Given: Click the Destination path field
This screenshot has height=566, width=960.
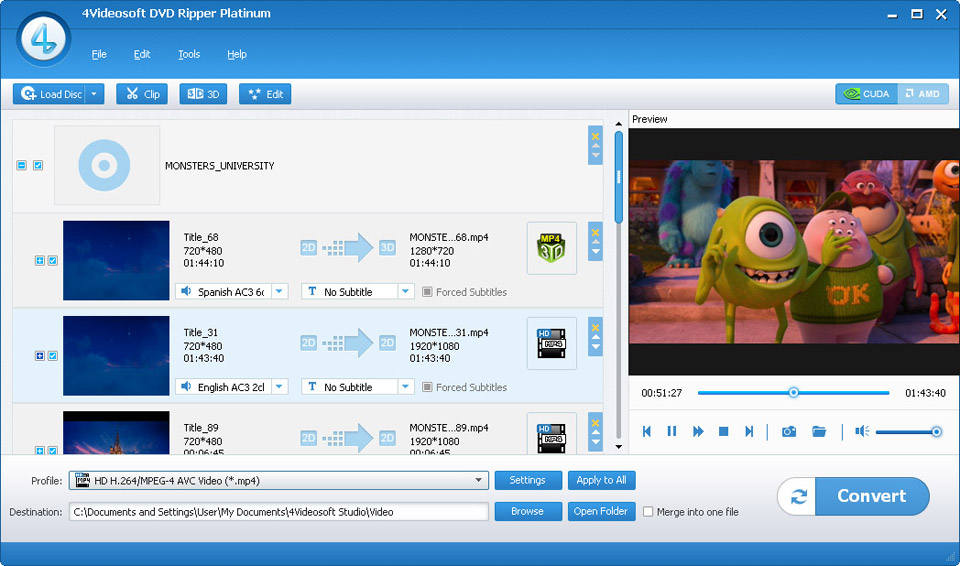Looking at the screenshot, I should [x=279, y=511].
